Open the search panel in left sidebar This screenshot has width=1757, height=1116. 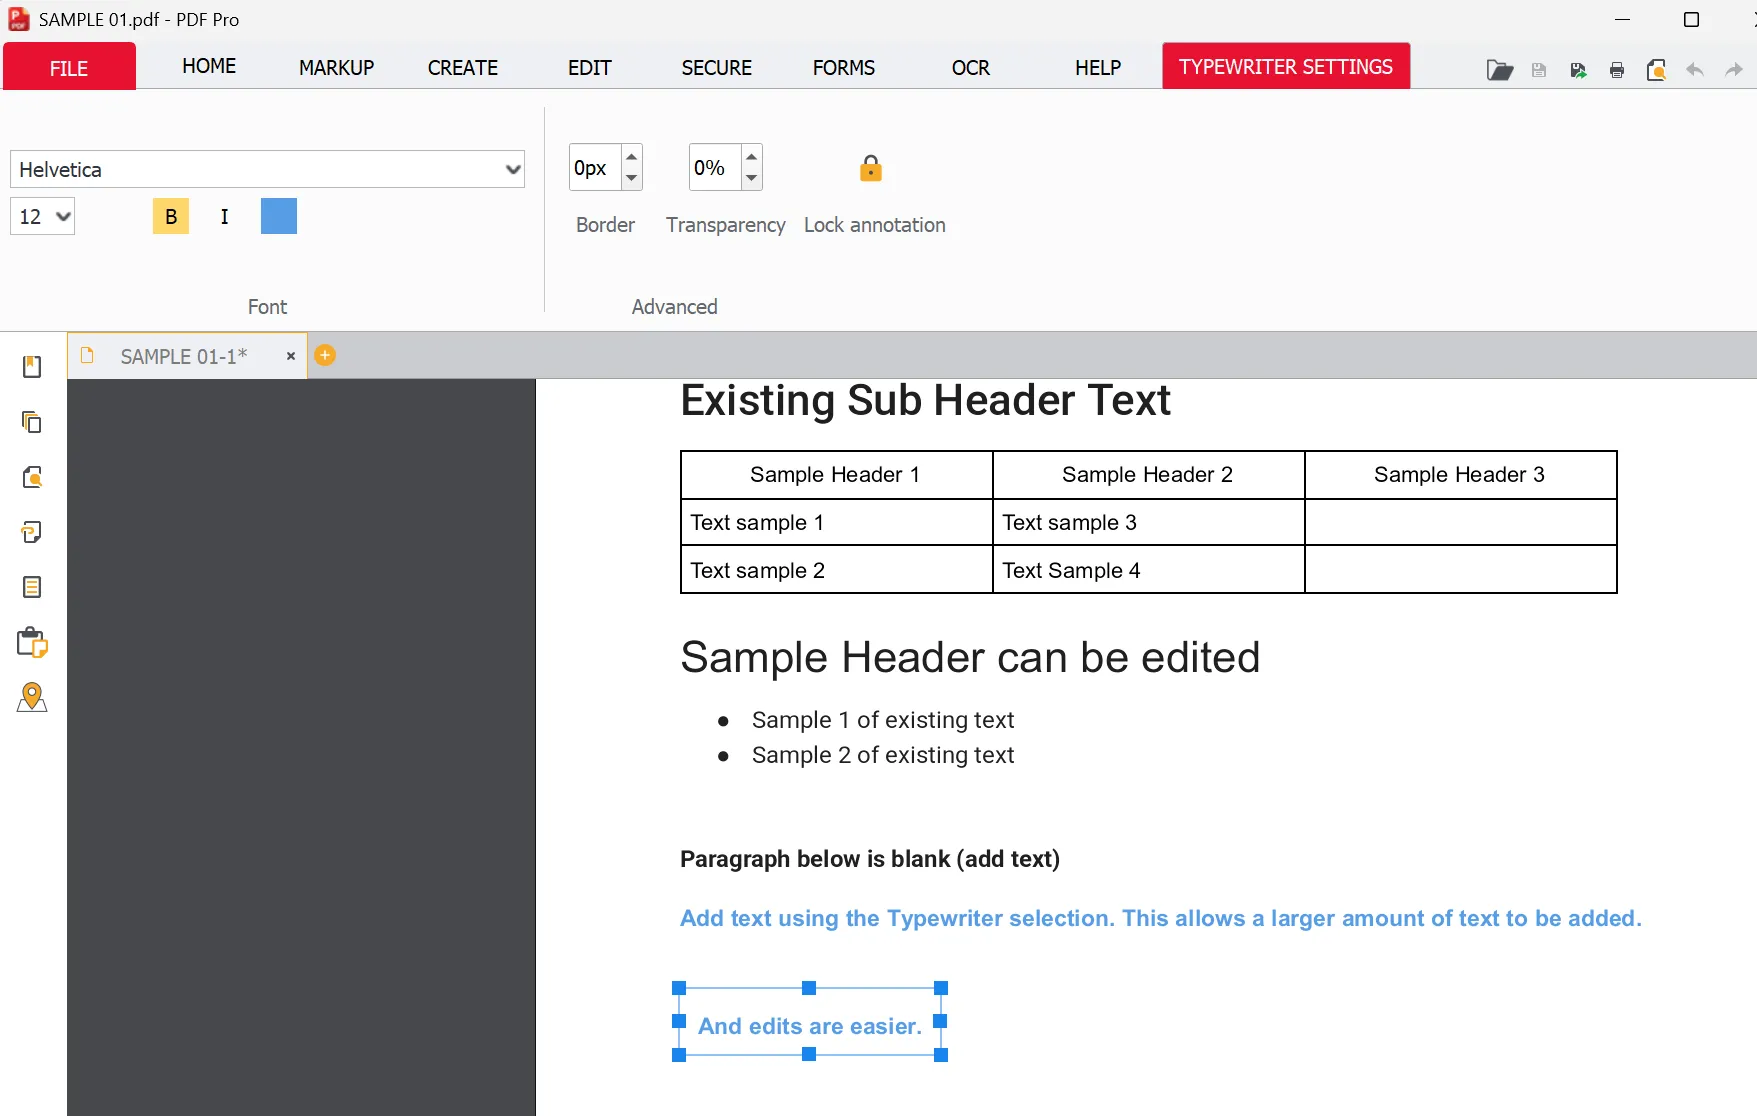pyautogui.click(x=32, y=477)
